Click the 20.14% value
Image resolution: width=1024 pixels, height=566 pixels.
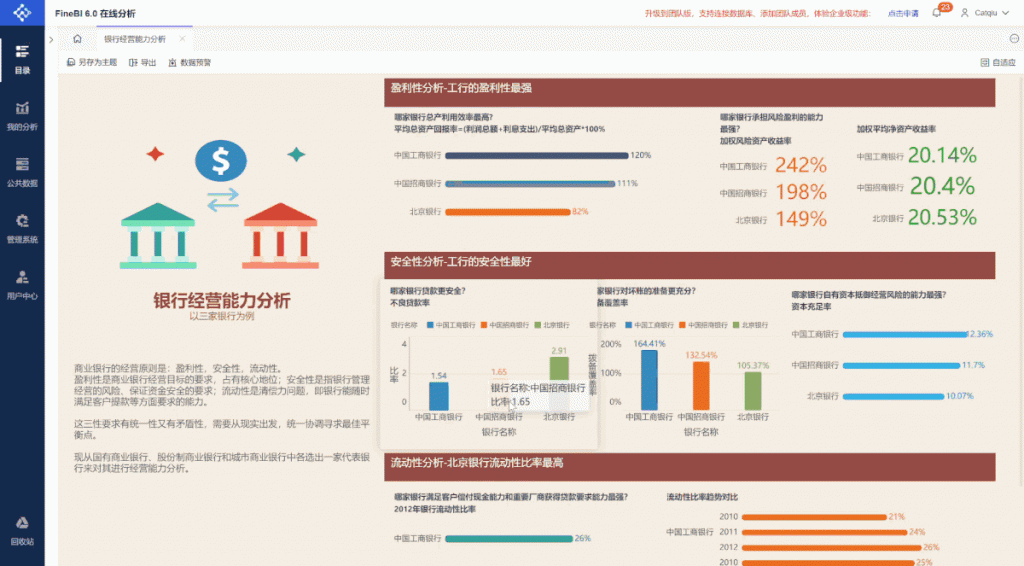coord(942,155)
